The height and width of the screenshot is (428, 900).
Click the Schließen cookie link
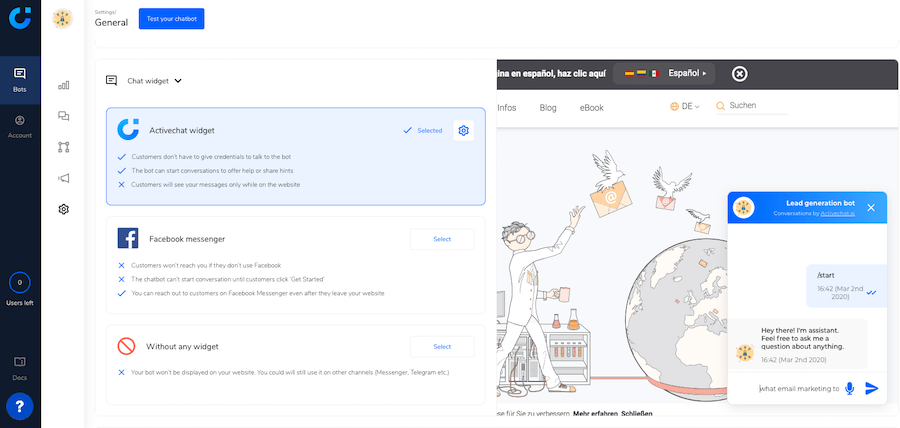click(x=637, y=414)
